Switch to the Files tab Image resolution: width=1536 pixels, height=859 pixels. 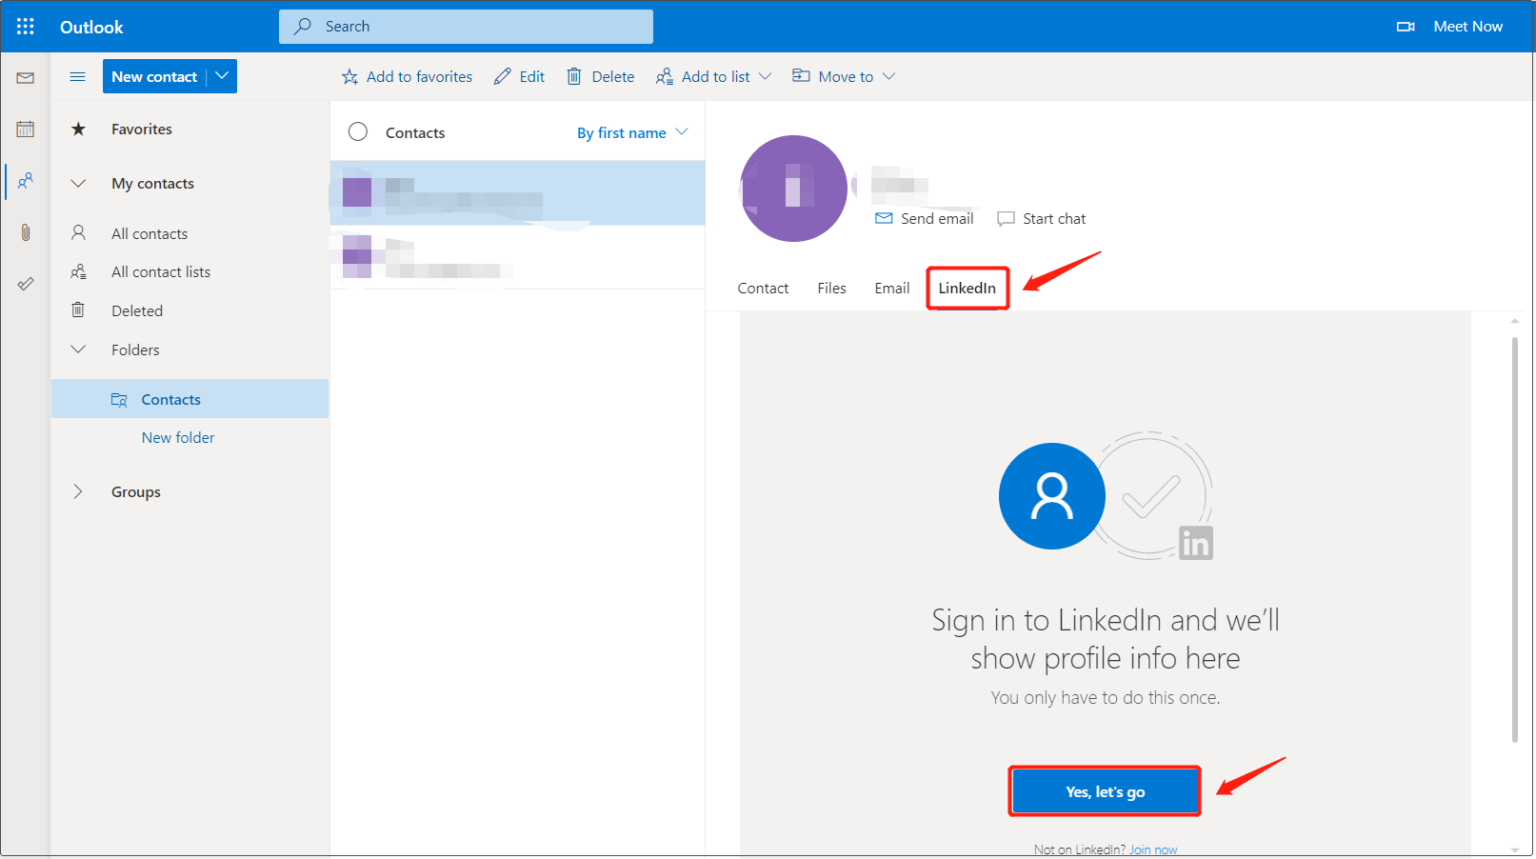click(831, 288)
